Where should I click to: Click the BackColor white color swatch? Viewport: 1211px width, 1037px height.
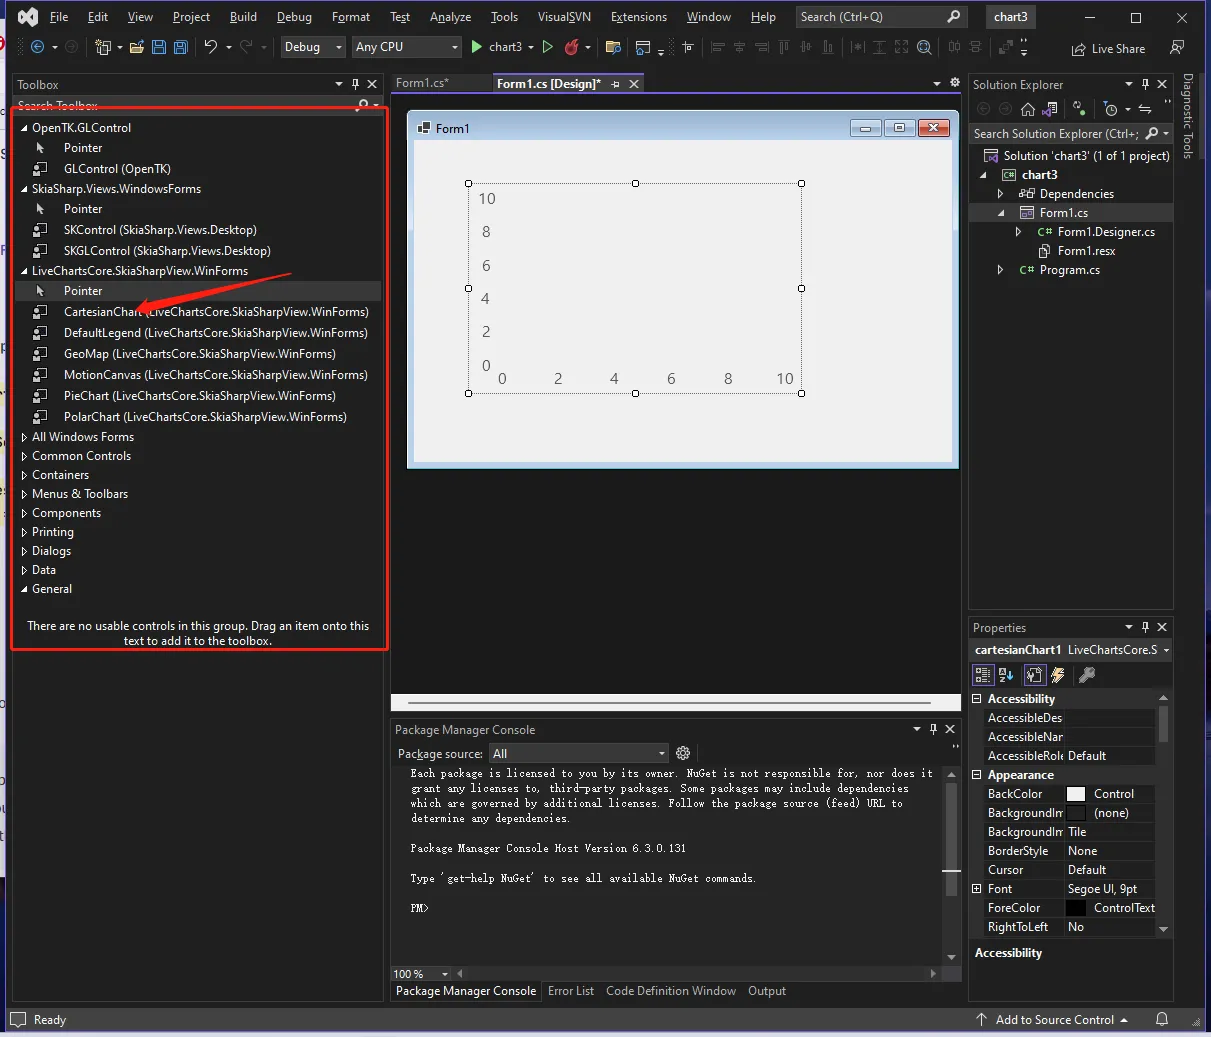click(1076, 794)
